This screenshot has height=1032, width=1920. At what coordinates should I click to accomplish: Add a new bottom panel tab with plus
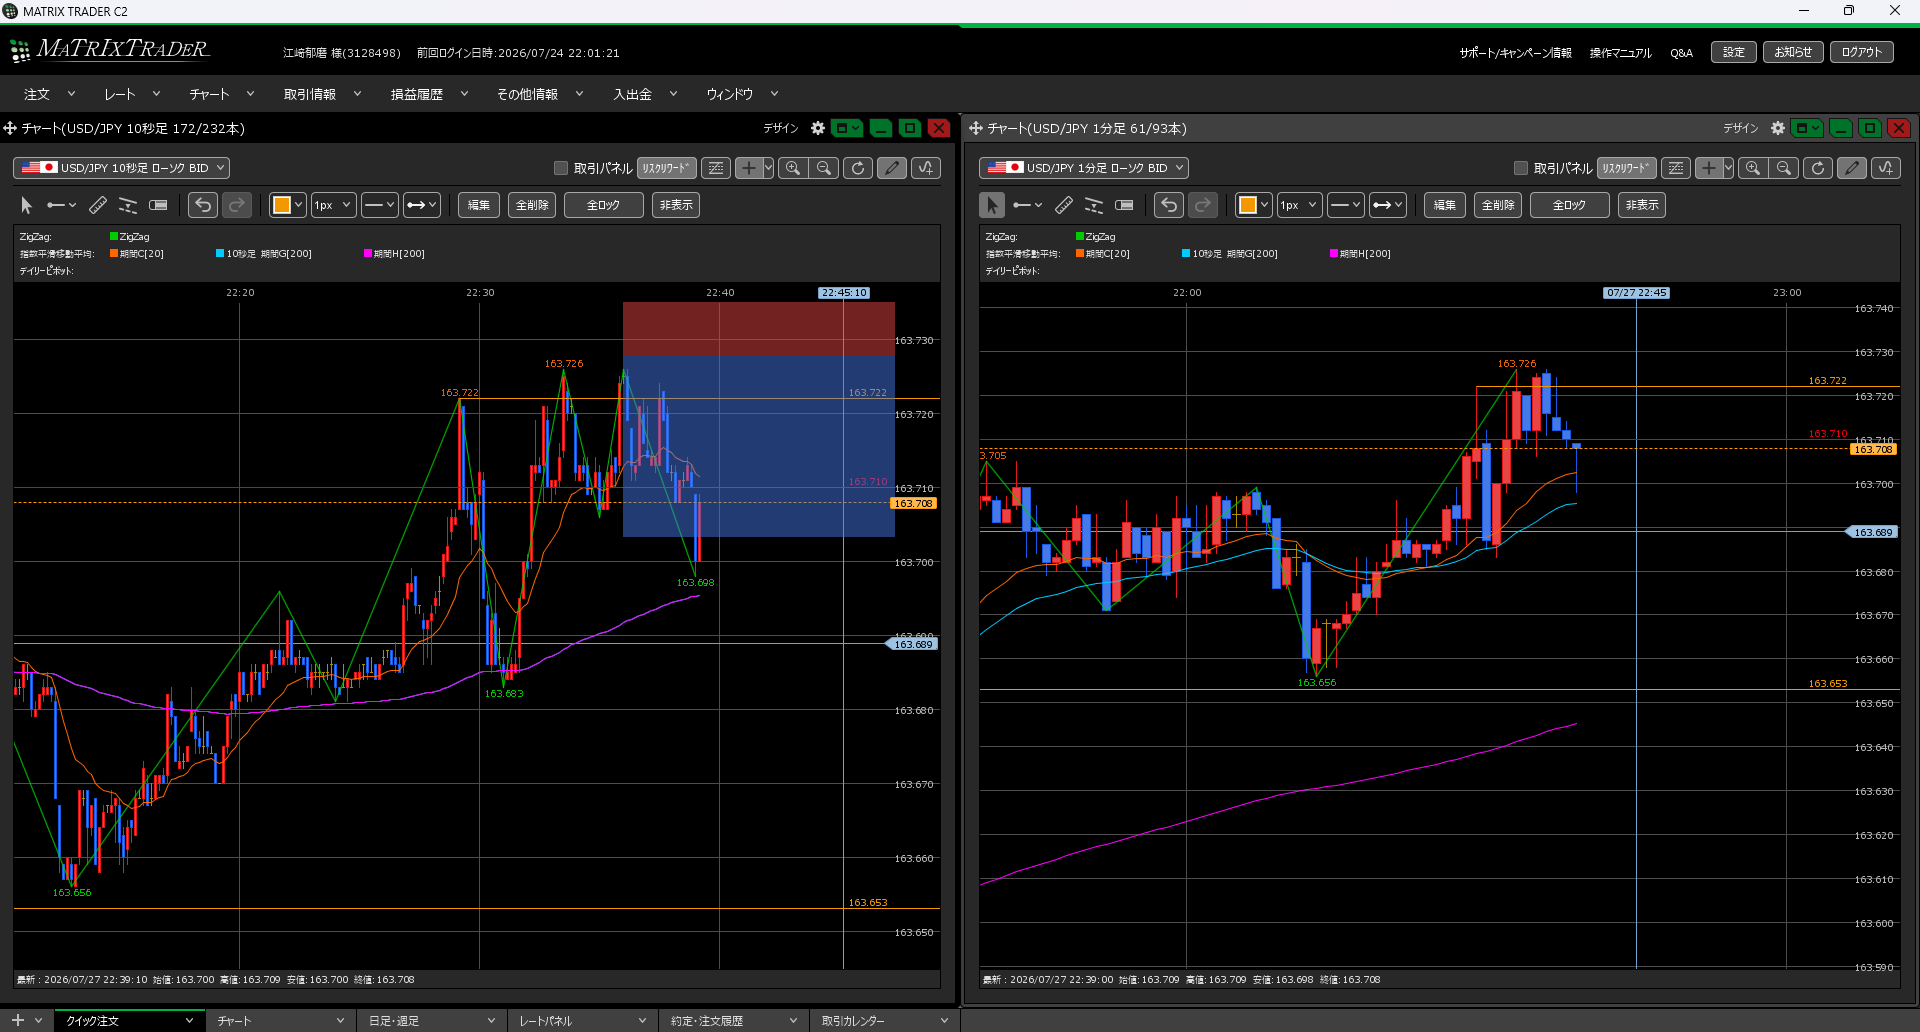click(17, 1020)
